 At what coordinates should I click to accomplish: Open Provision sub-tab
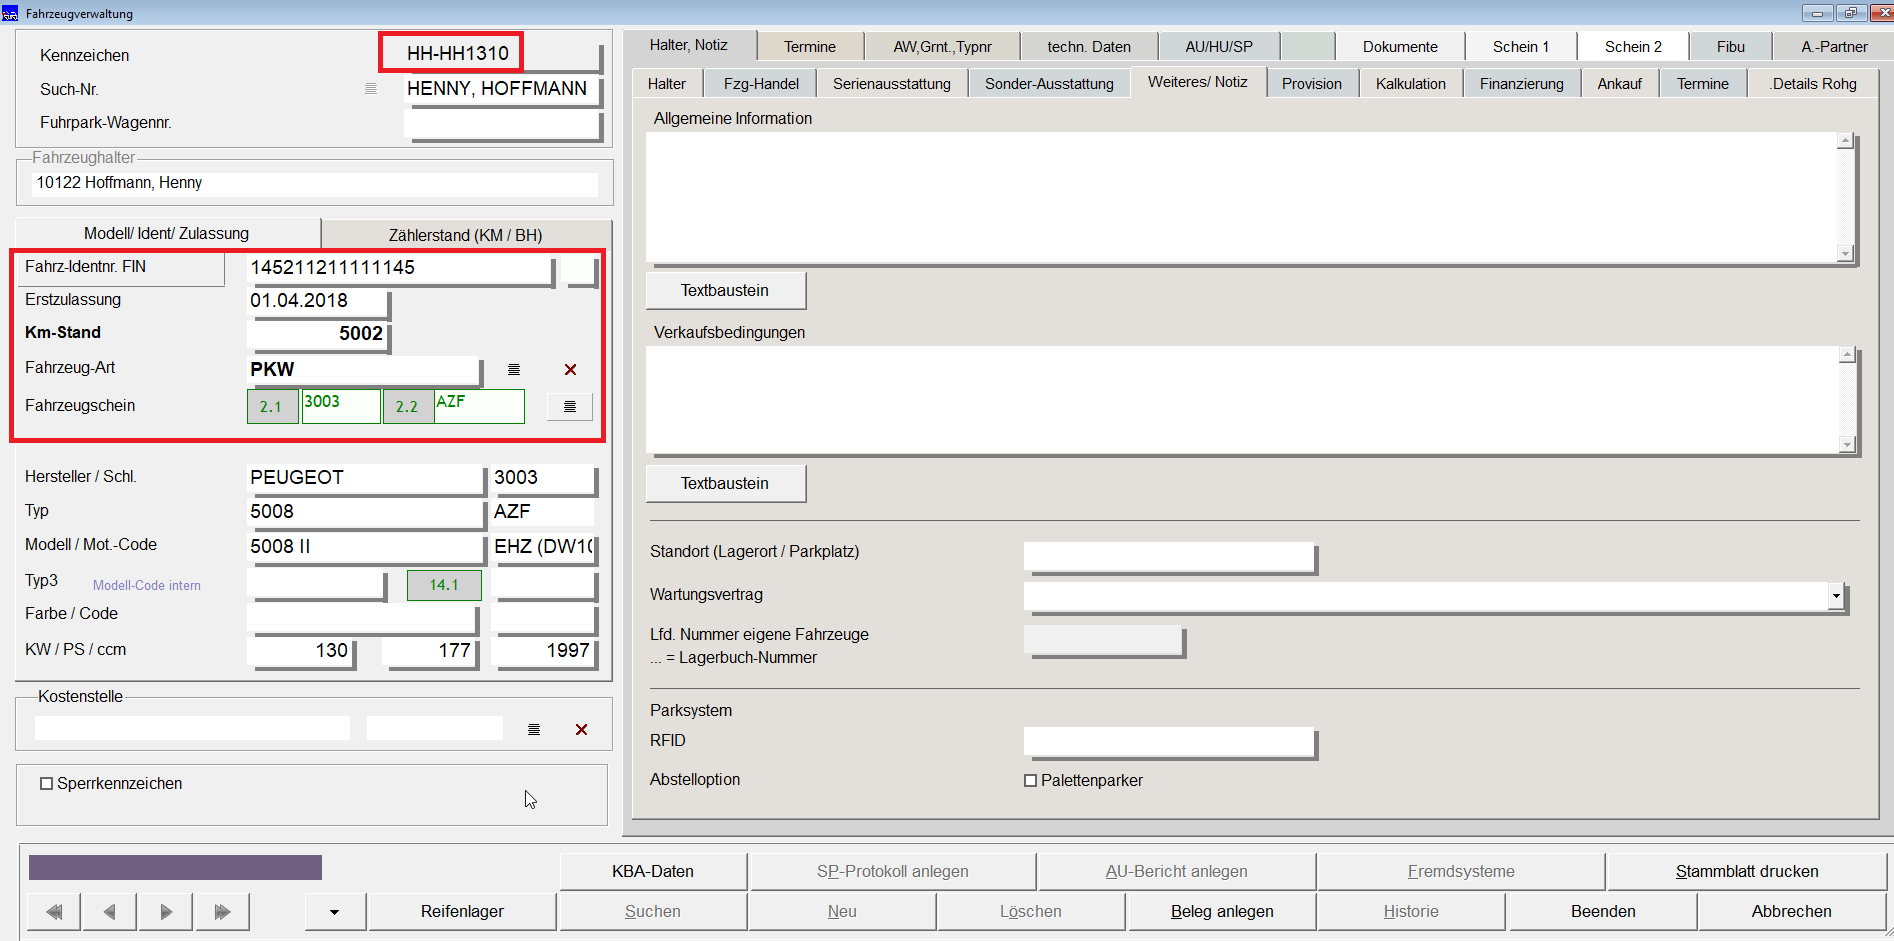(x=1312, y=84)
